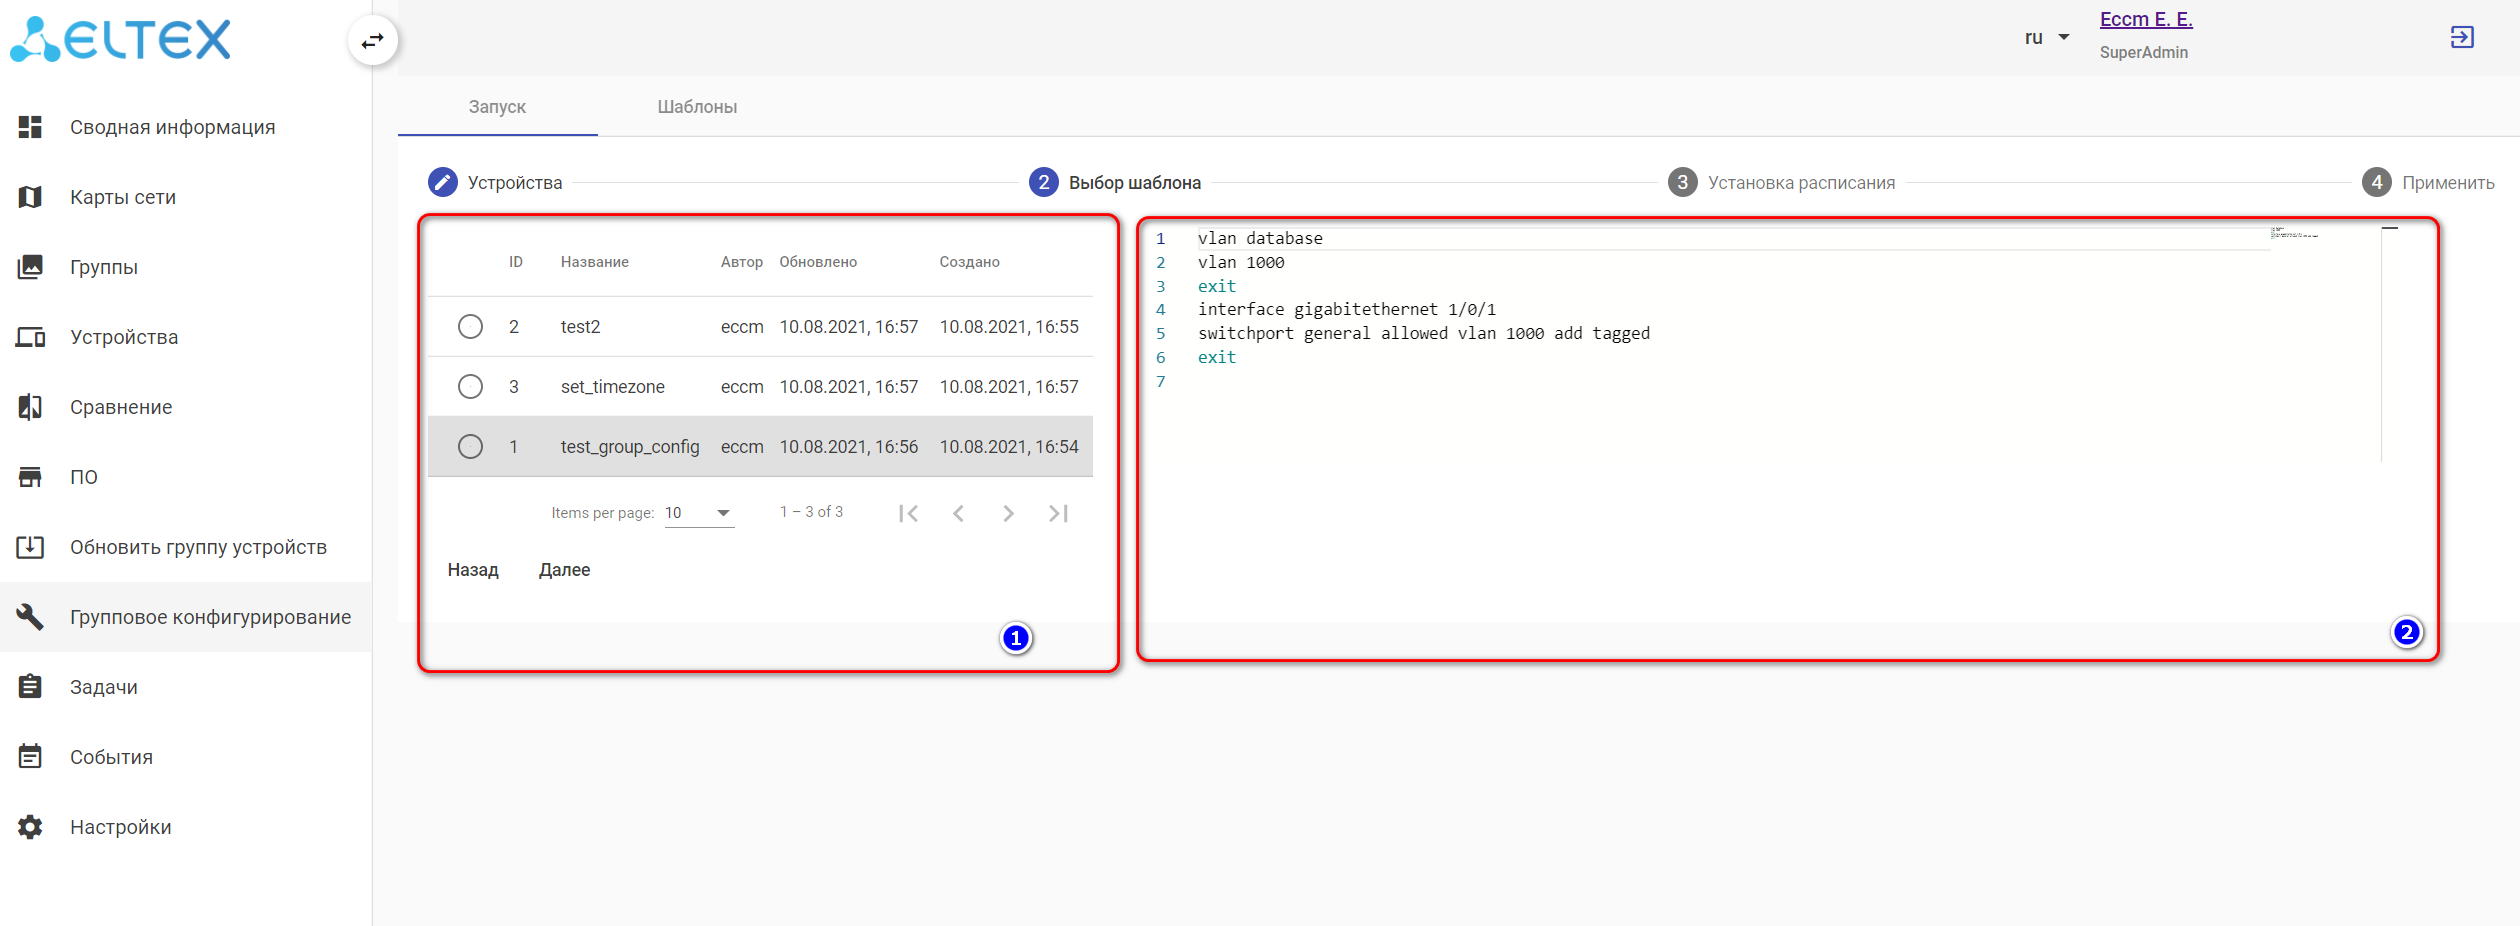Open Карты сети menu item
This screenshot has width=2520, height=926.
pos(186,197)
